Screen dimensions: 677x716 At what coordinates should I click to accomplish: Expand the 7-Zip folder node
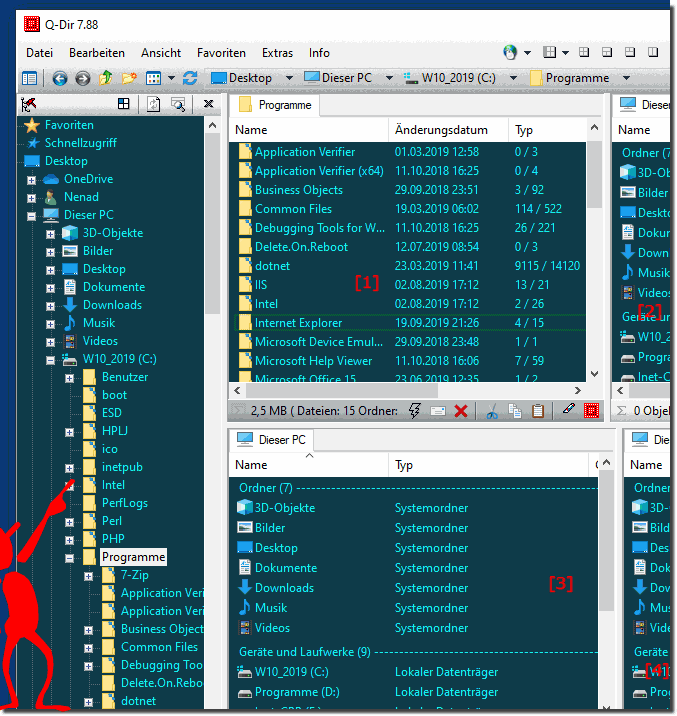point(89,577)
